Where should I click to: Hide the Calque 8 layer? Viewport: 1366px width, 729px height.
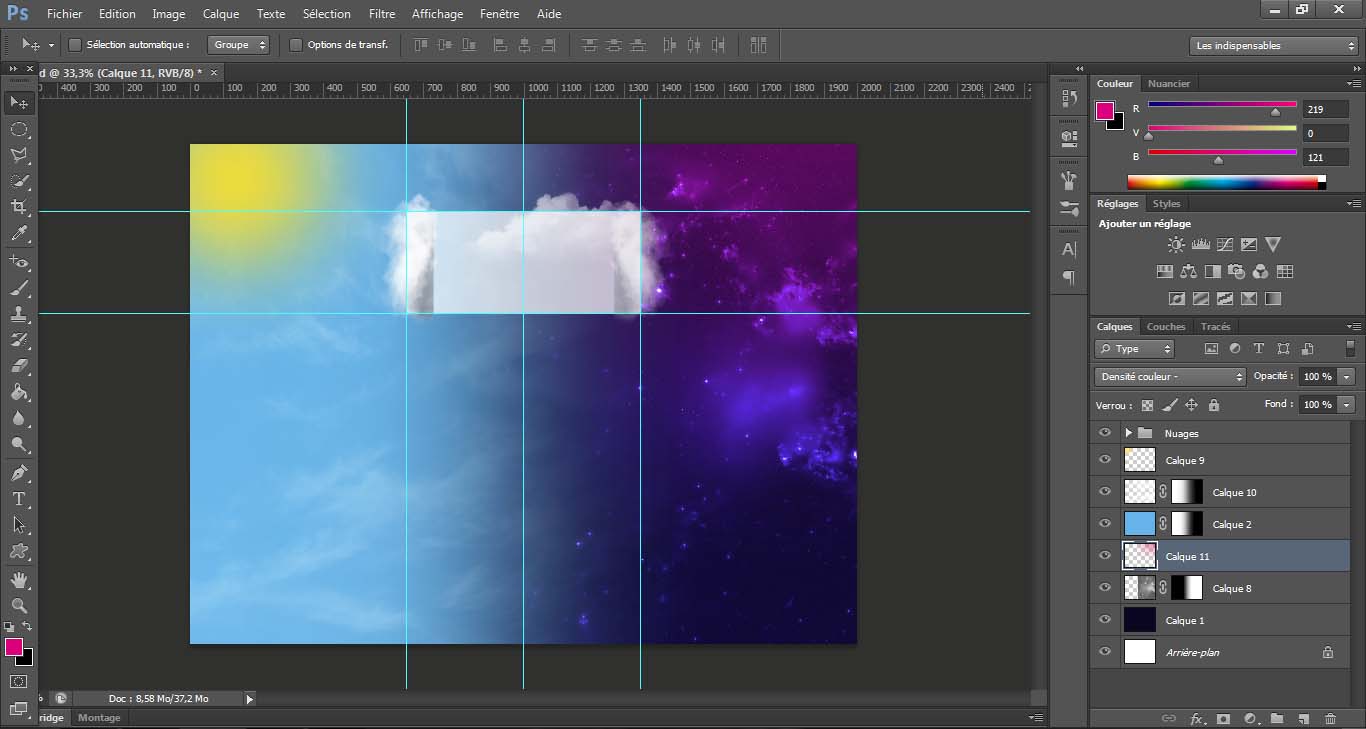[1104, 588]
